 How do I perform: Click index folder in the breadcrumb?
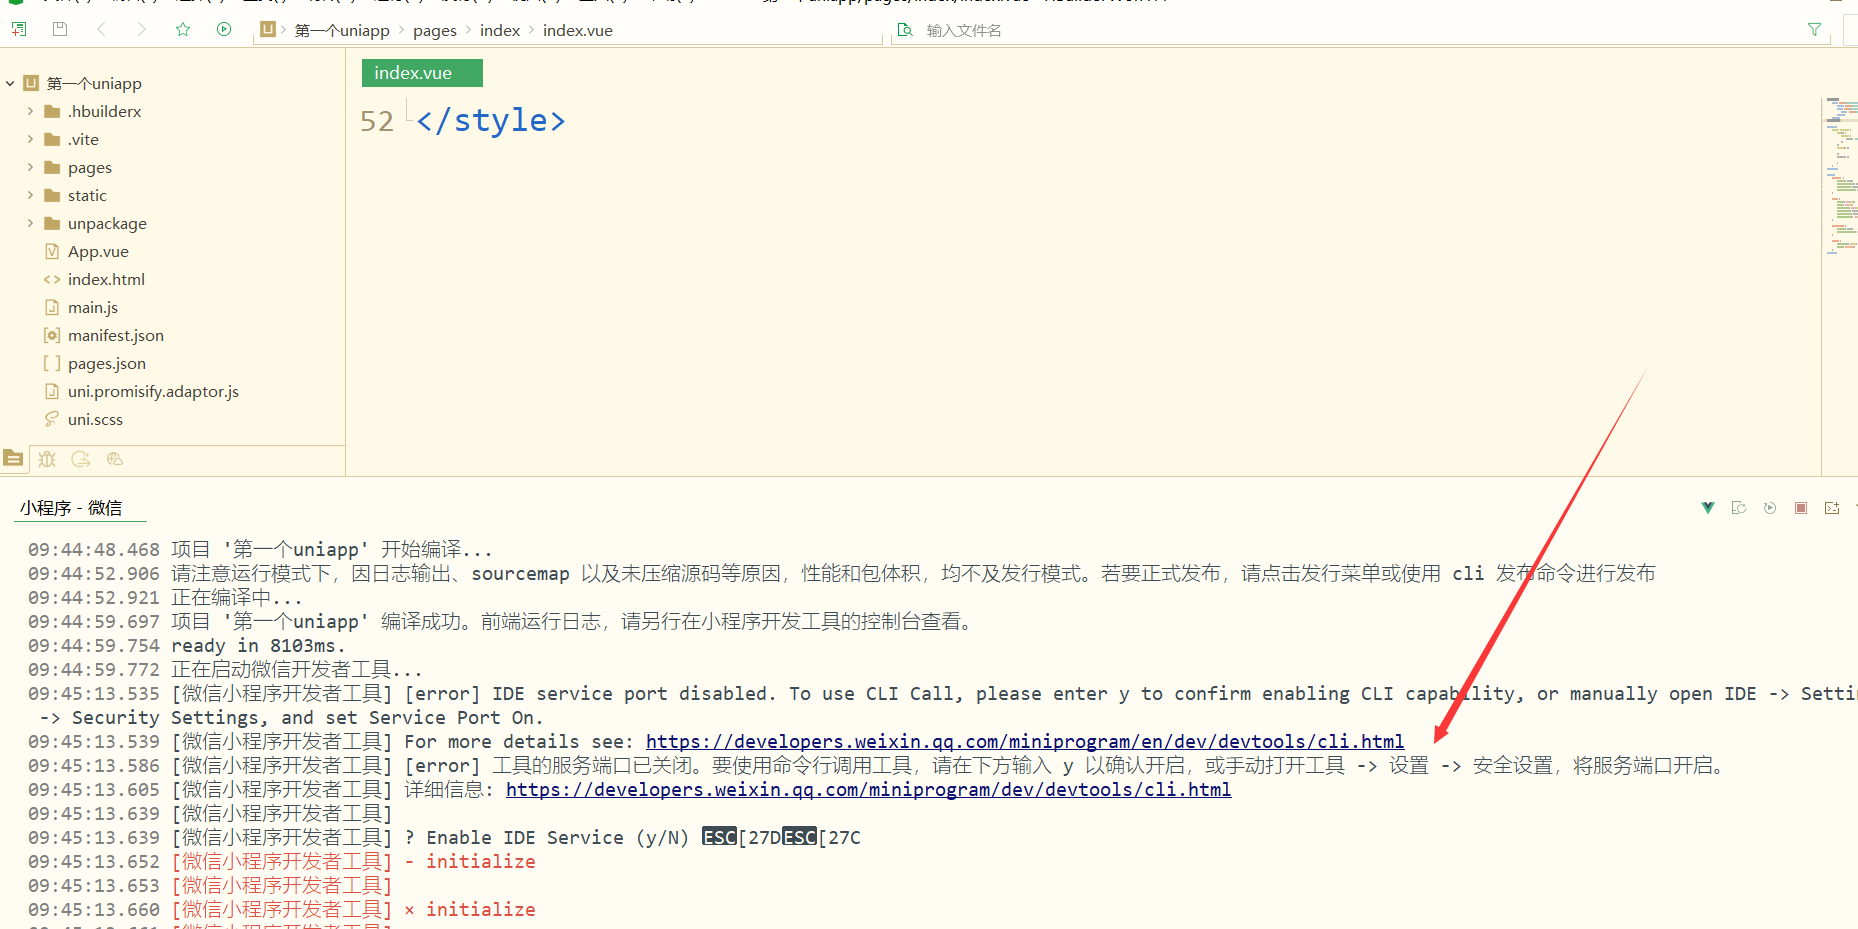pos(500,30)
